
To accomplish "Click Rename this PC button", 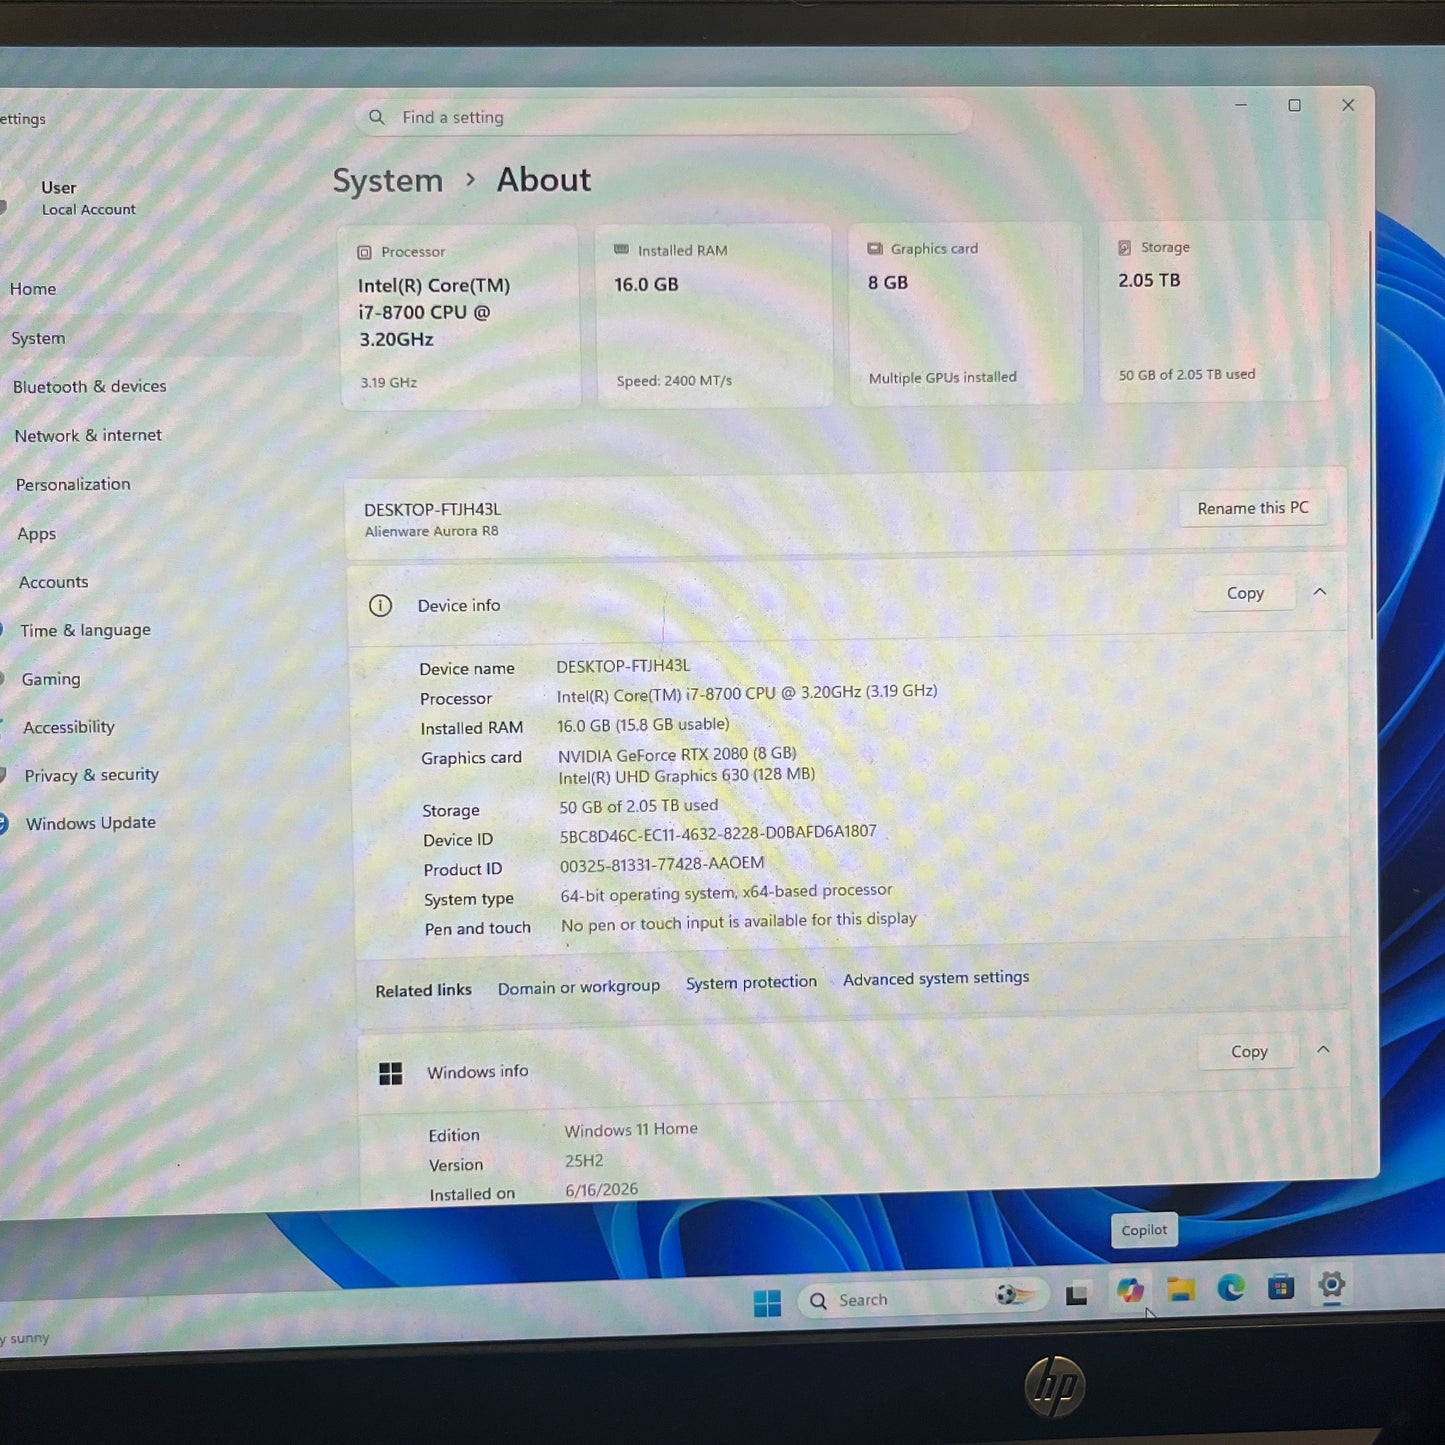I will 1253,508.
